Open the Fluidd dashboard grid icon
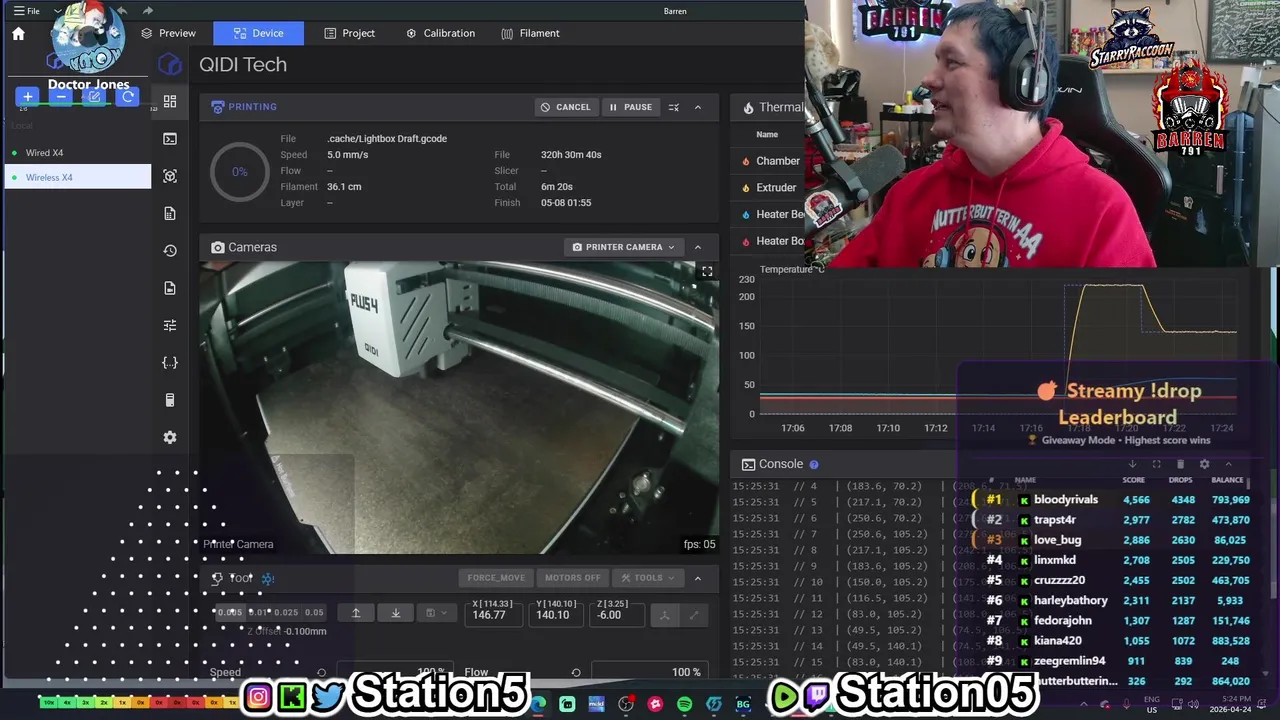The height and width of the screenshot is (720, 1280). coord(170,102)
